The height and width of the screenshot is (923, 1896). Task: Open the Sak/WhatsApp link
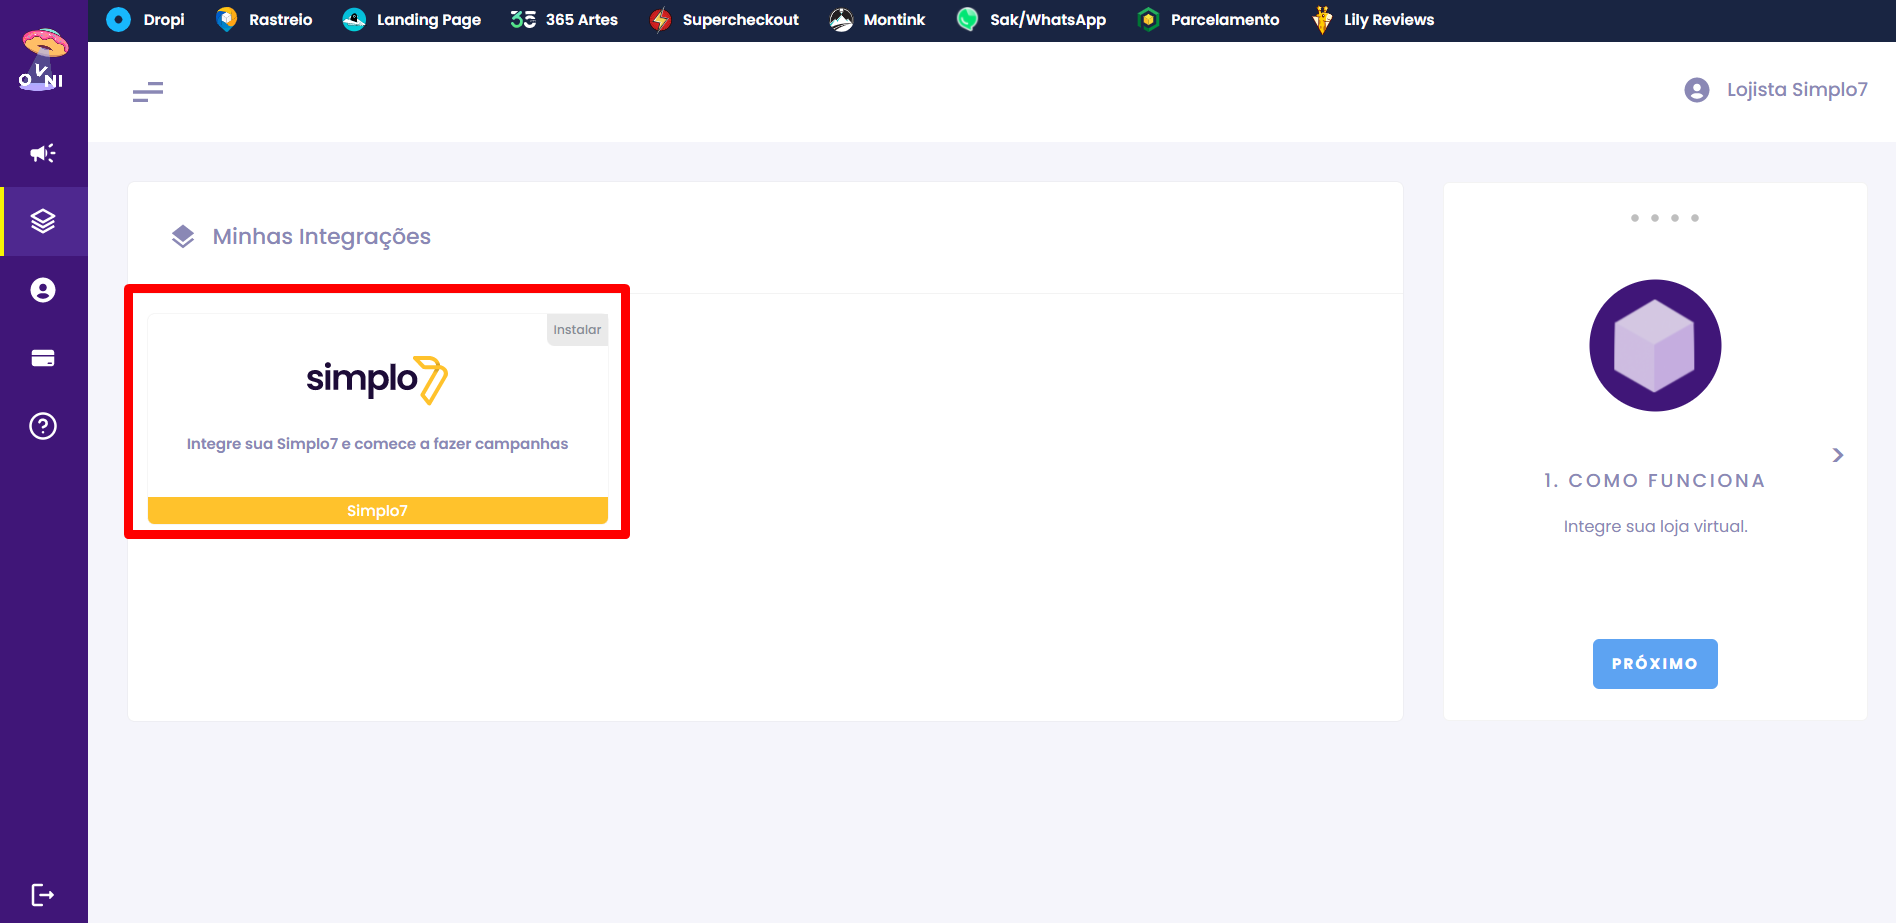[x=1031, y=20]
